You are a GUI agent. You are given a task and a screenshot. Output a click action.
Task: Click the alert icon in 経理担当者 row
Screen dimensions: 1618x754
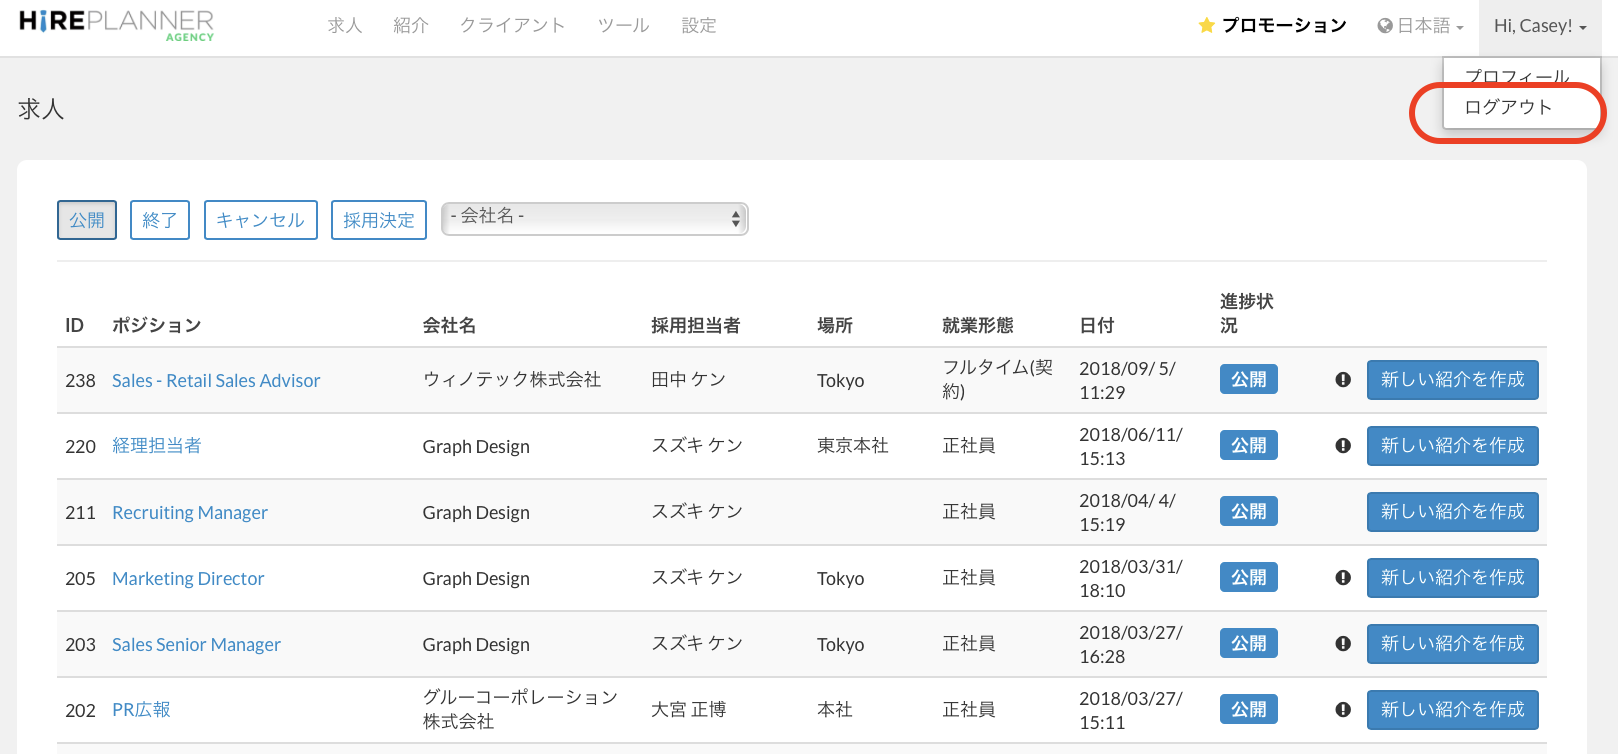click(1343, 446)
